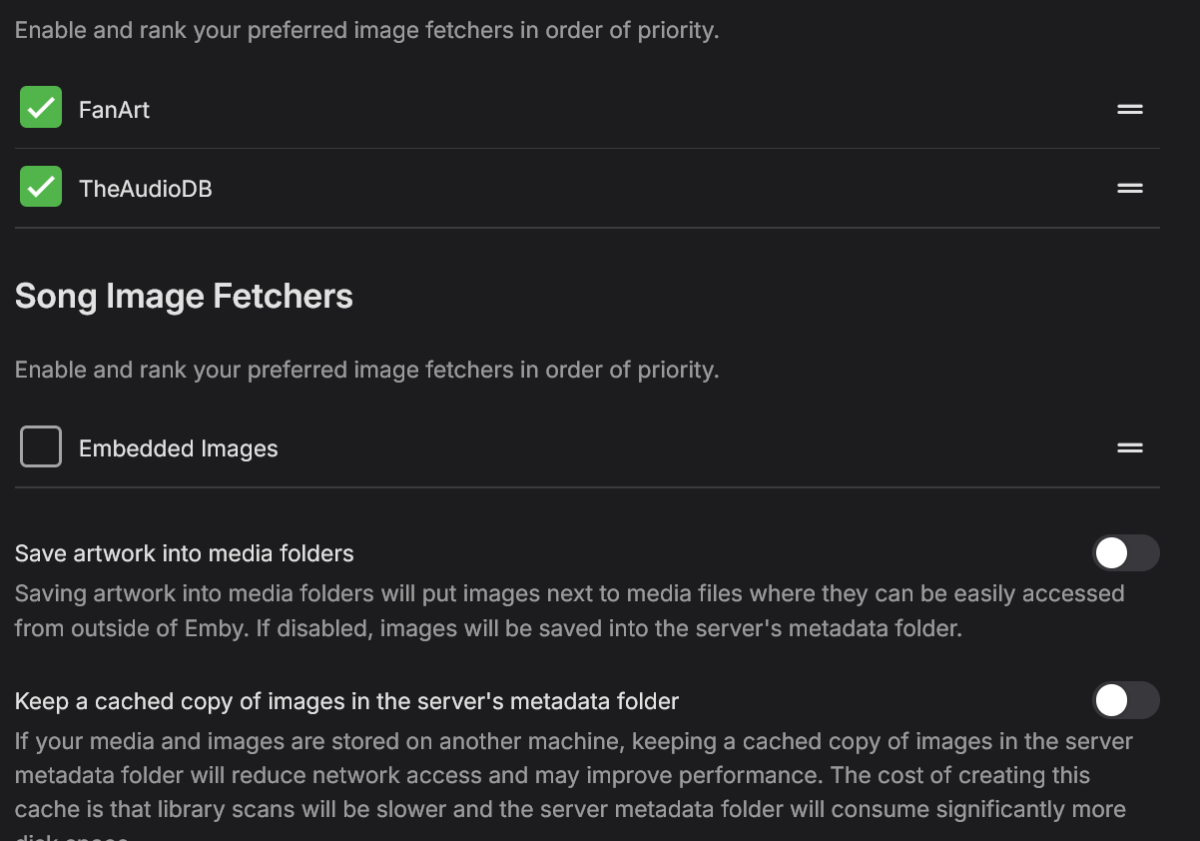Click the cut-off text line at the bottom
The width and height of the screenshot is (1200, 841).
click(x=72, y=836)
